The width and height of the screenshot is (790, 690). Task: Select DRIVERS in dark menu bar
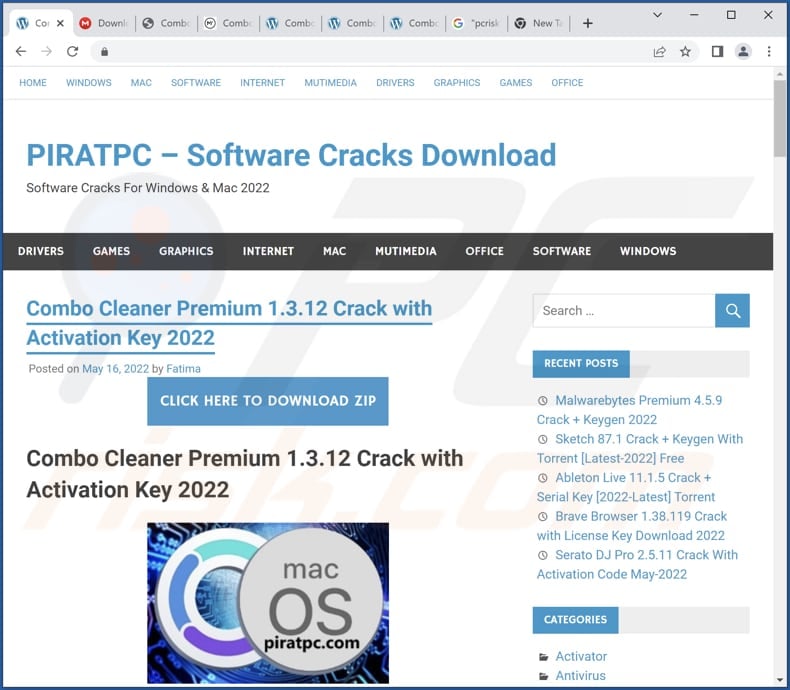click(41, 251)
